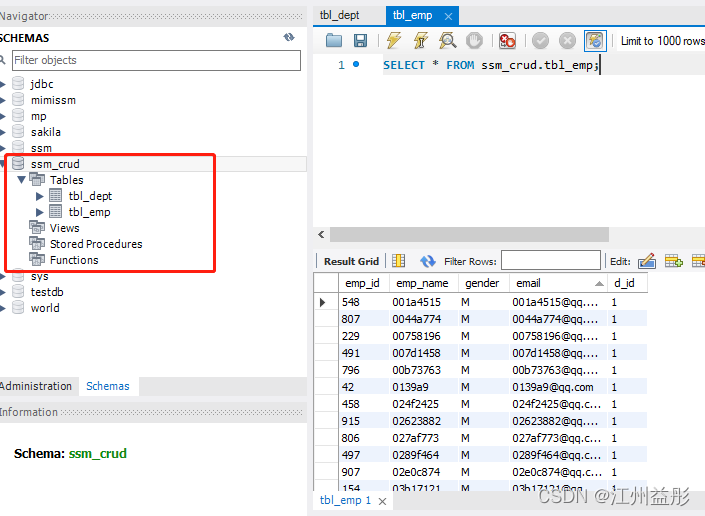Click the email cell 0139a9@qq.com
Viewport: 705px width, 516px height.
(x=558, y=387)
